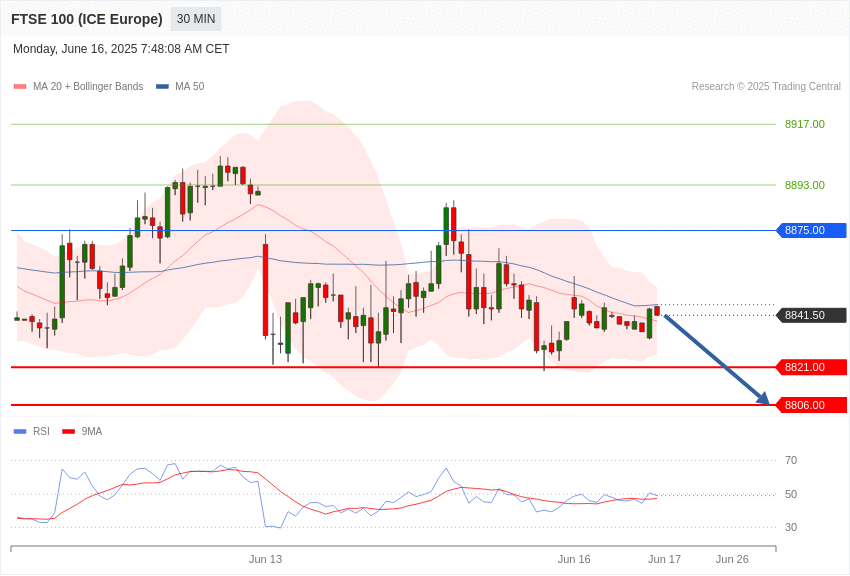Click the Jun 16 date axis label

pos(574,559)
